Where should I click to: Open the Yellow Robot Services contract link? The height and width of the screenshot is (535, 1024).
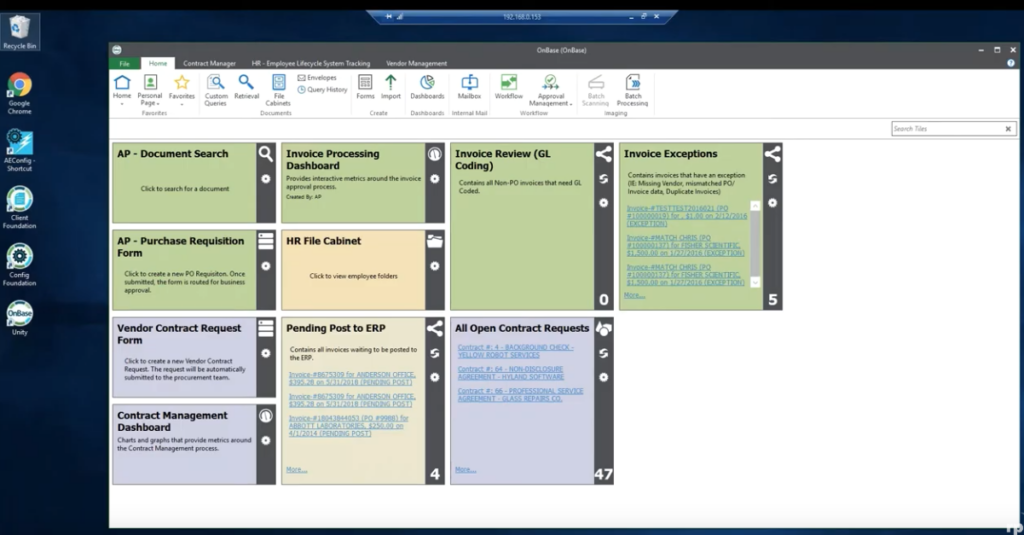pyautogui.click(x=515, y=351)
